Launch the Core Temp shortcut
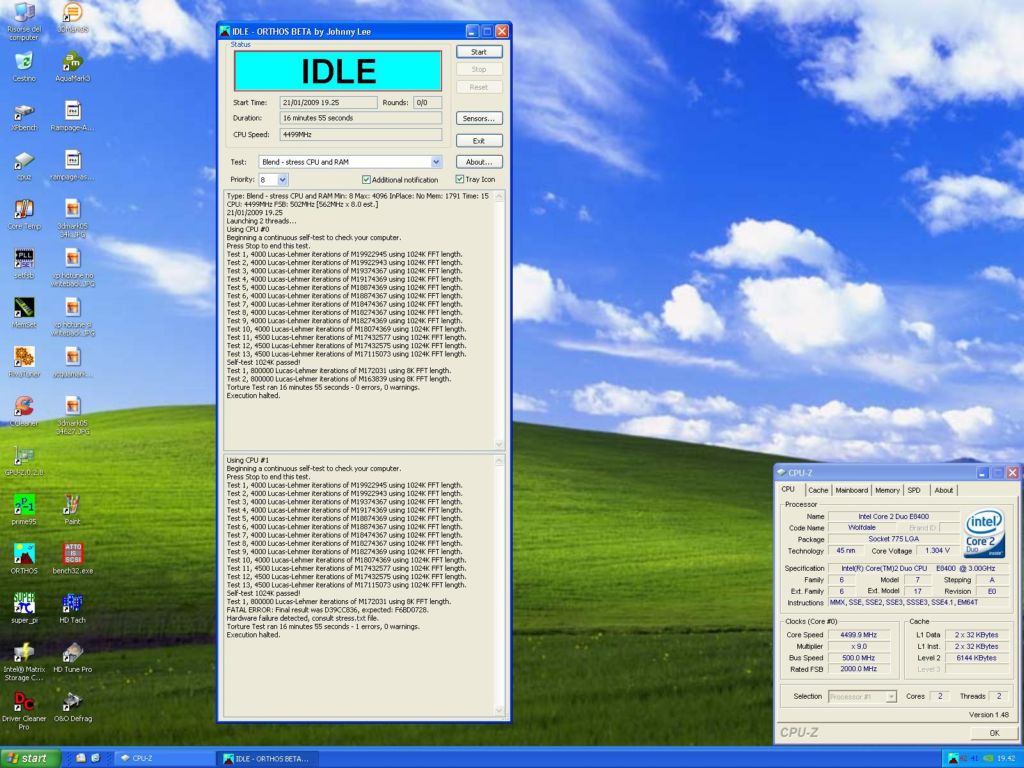Image resolution: width=1024 pixels, height=768 pixels. 24,215
